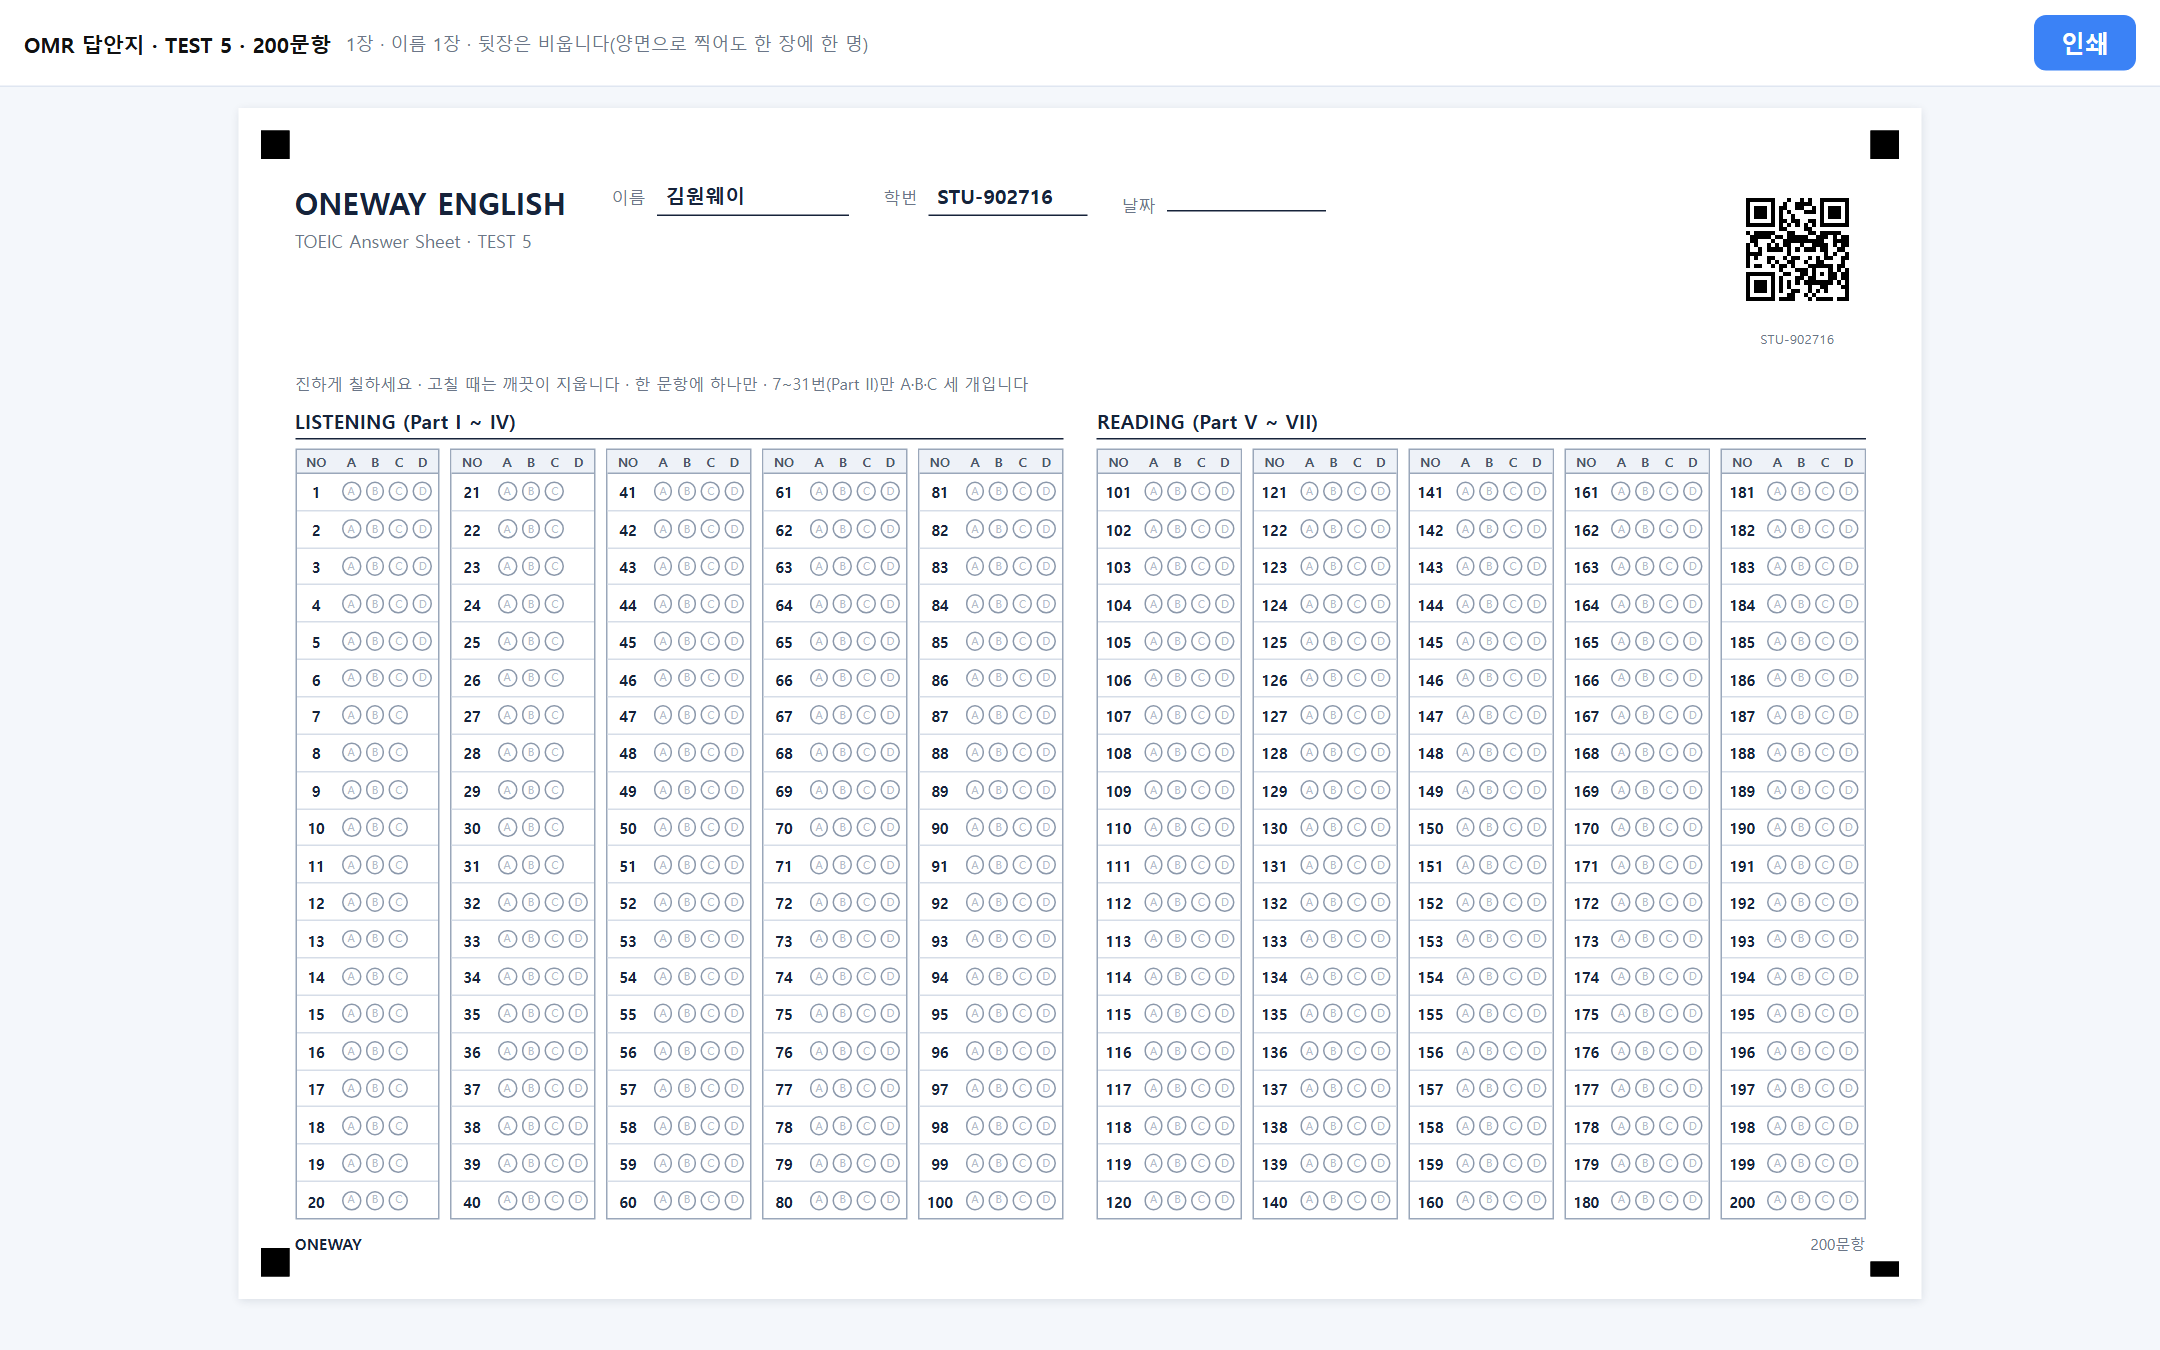Mark bubble A for question 41

(663, 492)
